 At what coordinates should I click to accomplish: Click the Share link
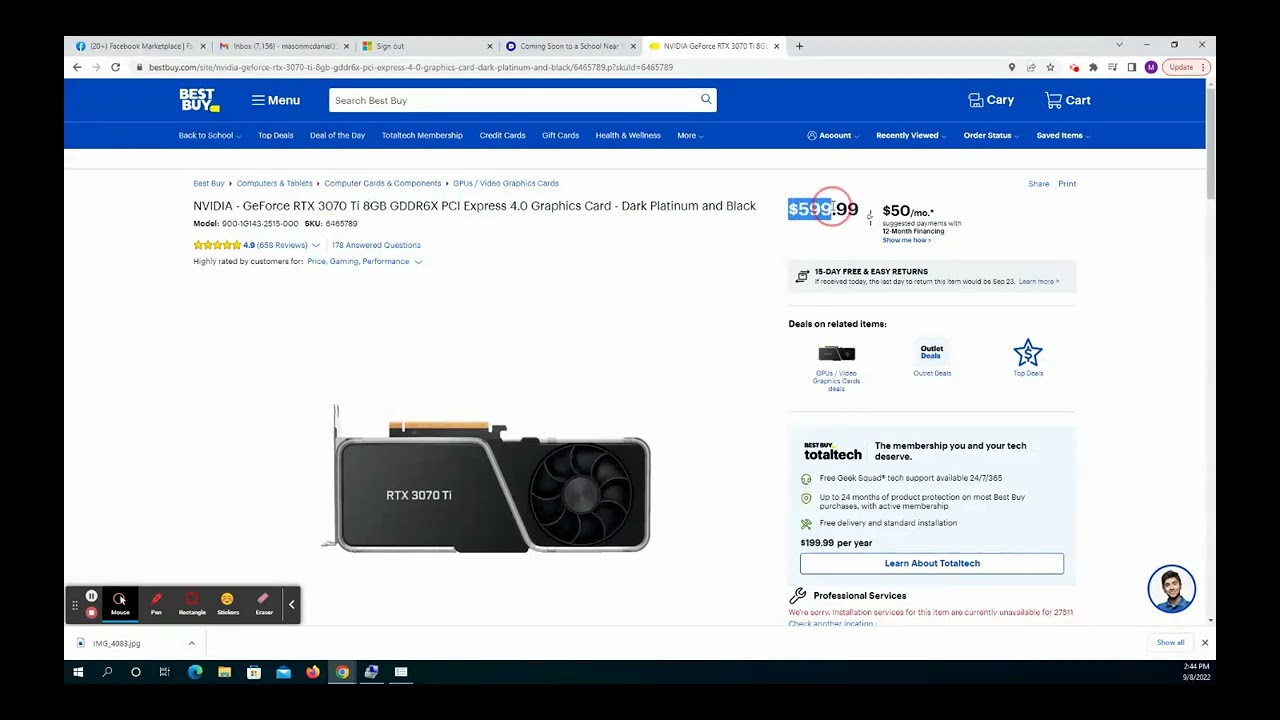click(1039, 184)
